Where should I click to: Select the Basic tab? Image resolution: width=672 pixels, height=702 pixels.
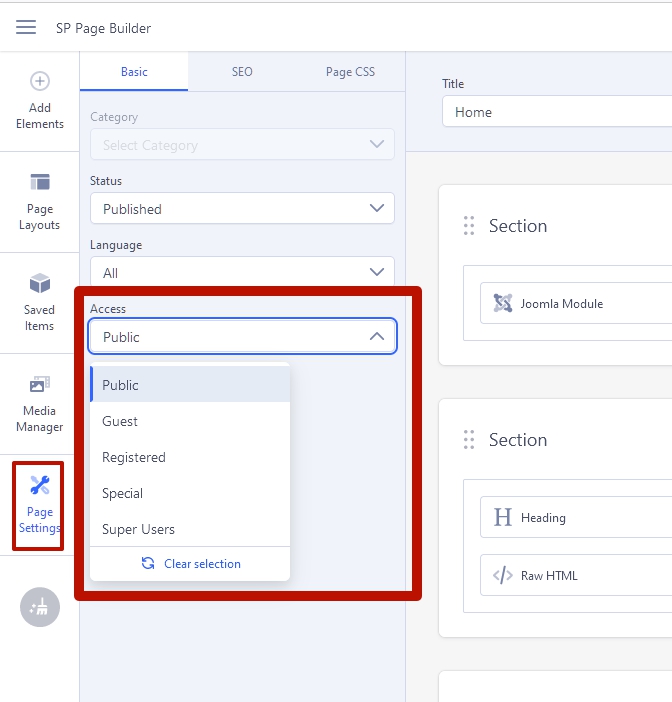click(134, 72)
